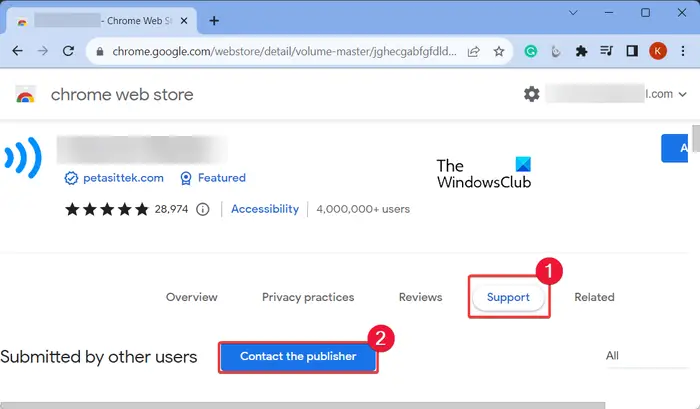Bookmark this tab with the star
700x409 pixels.
pyautogui.click(x=499, y=51)
